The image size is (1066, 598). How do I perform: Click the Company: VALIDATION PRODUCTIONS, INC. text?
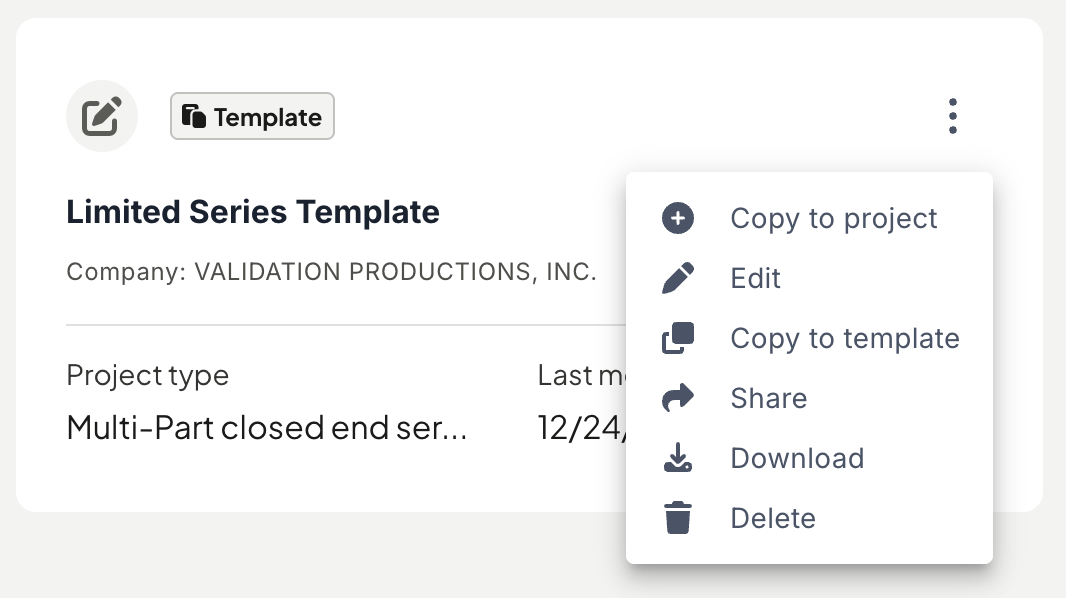[x=331, y=272]
